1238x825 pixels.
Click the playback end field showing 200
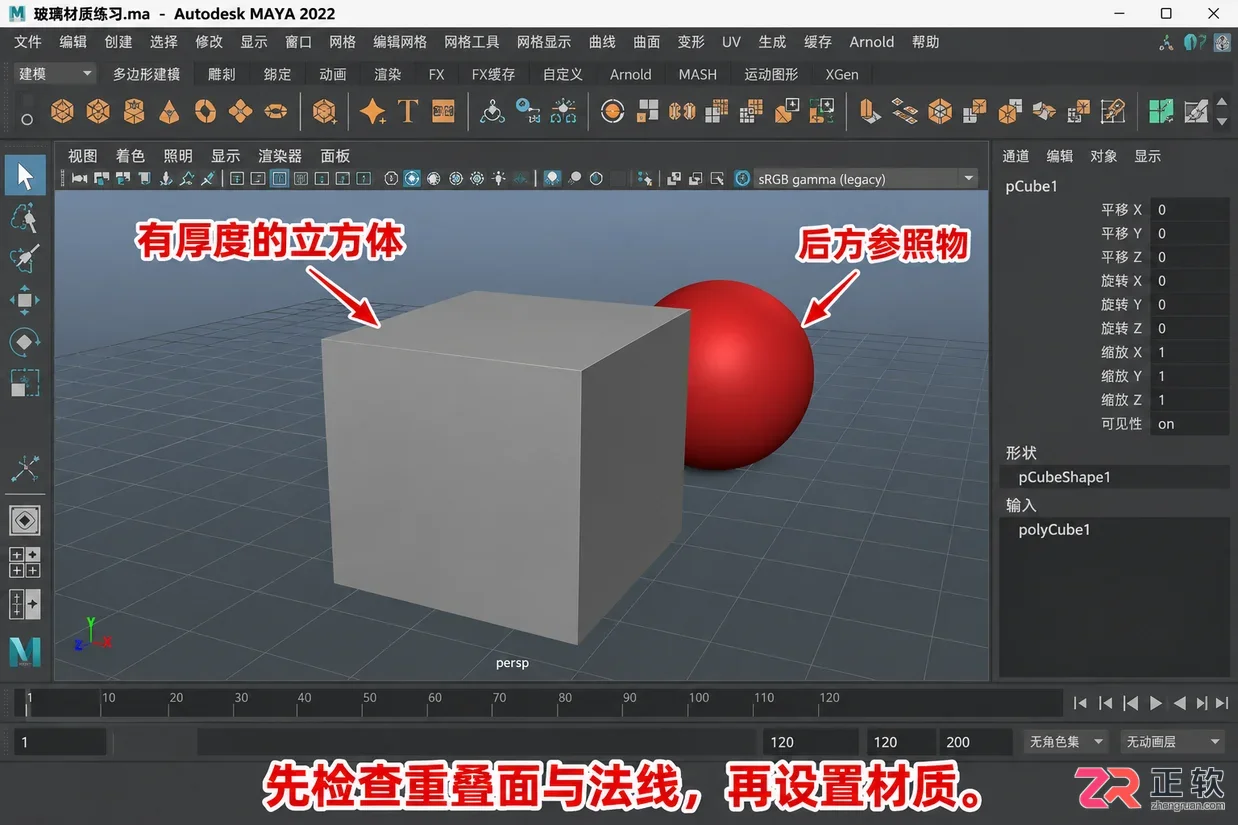[975, 742]
